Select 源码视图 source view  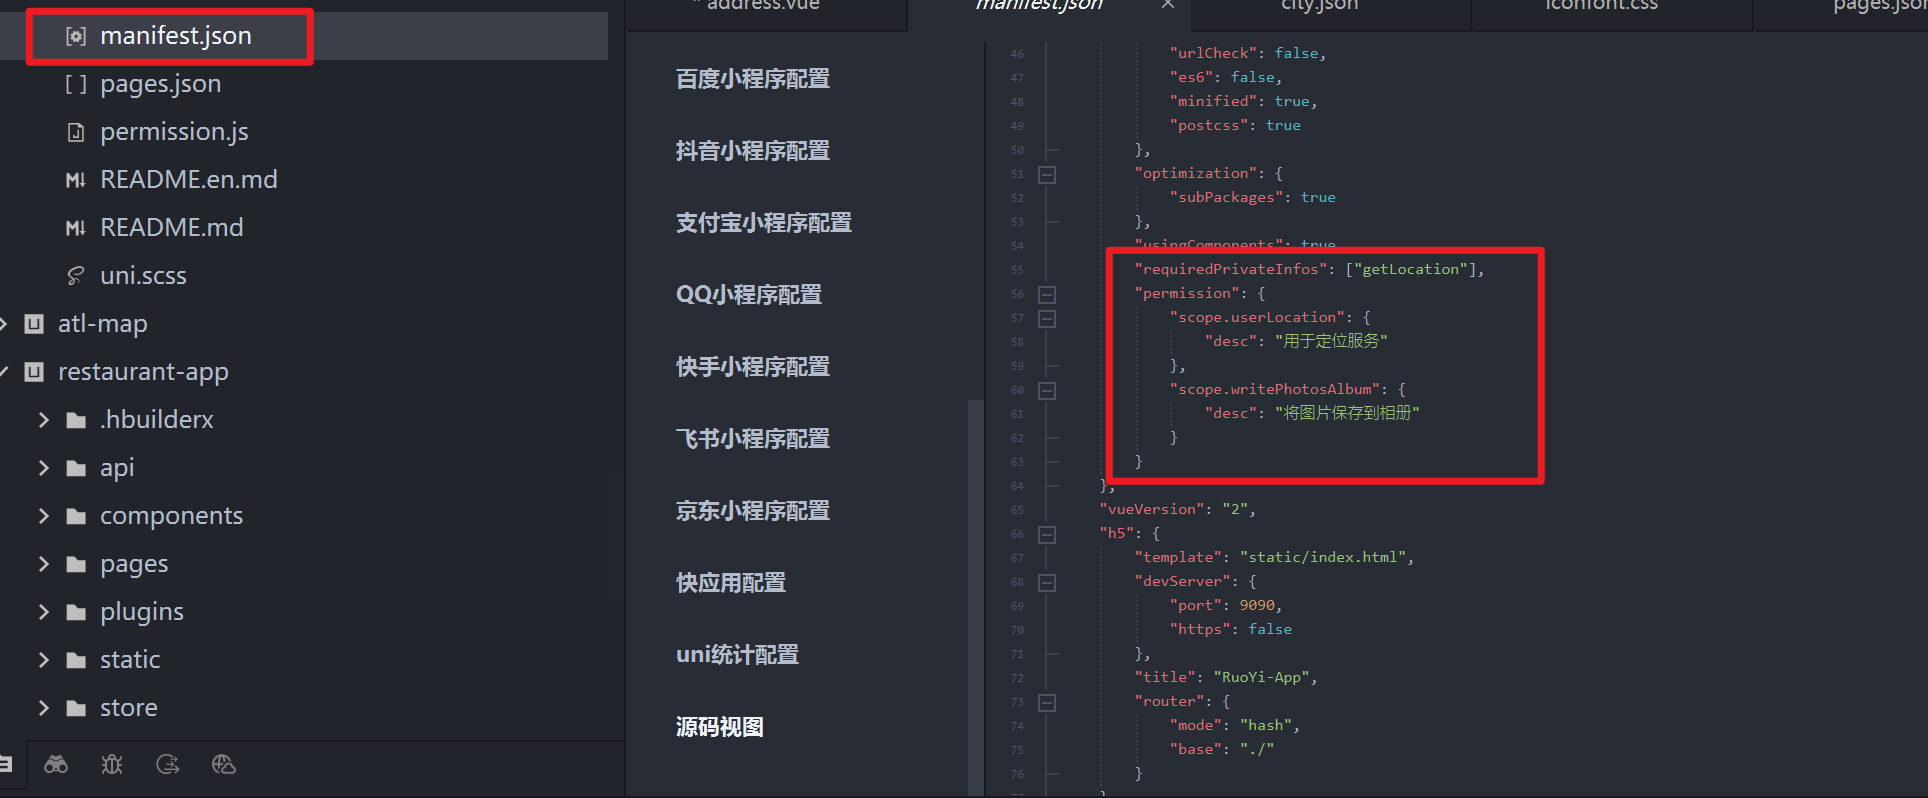coord(720,727)
